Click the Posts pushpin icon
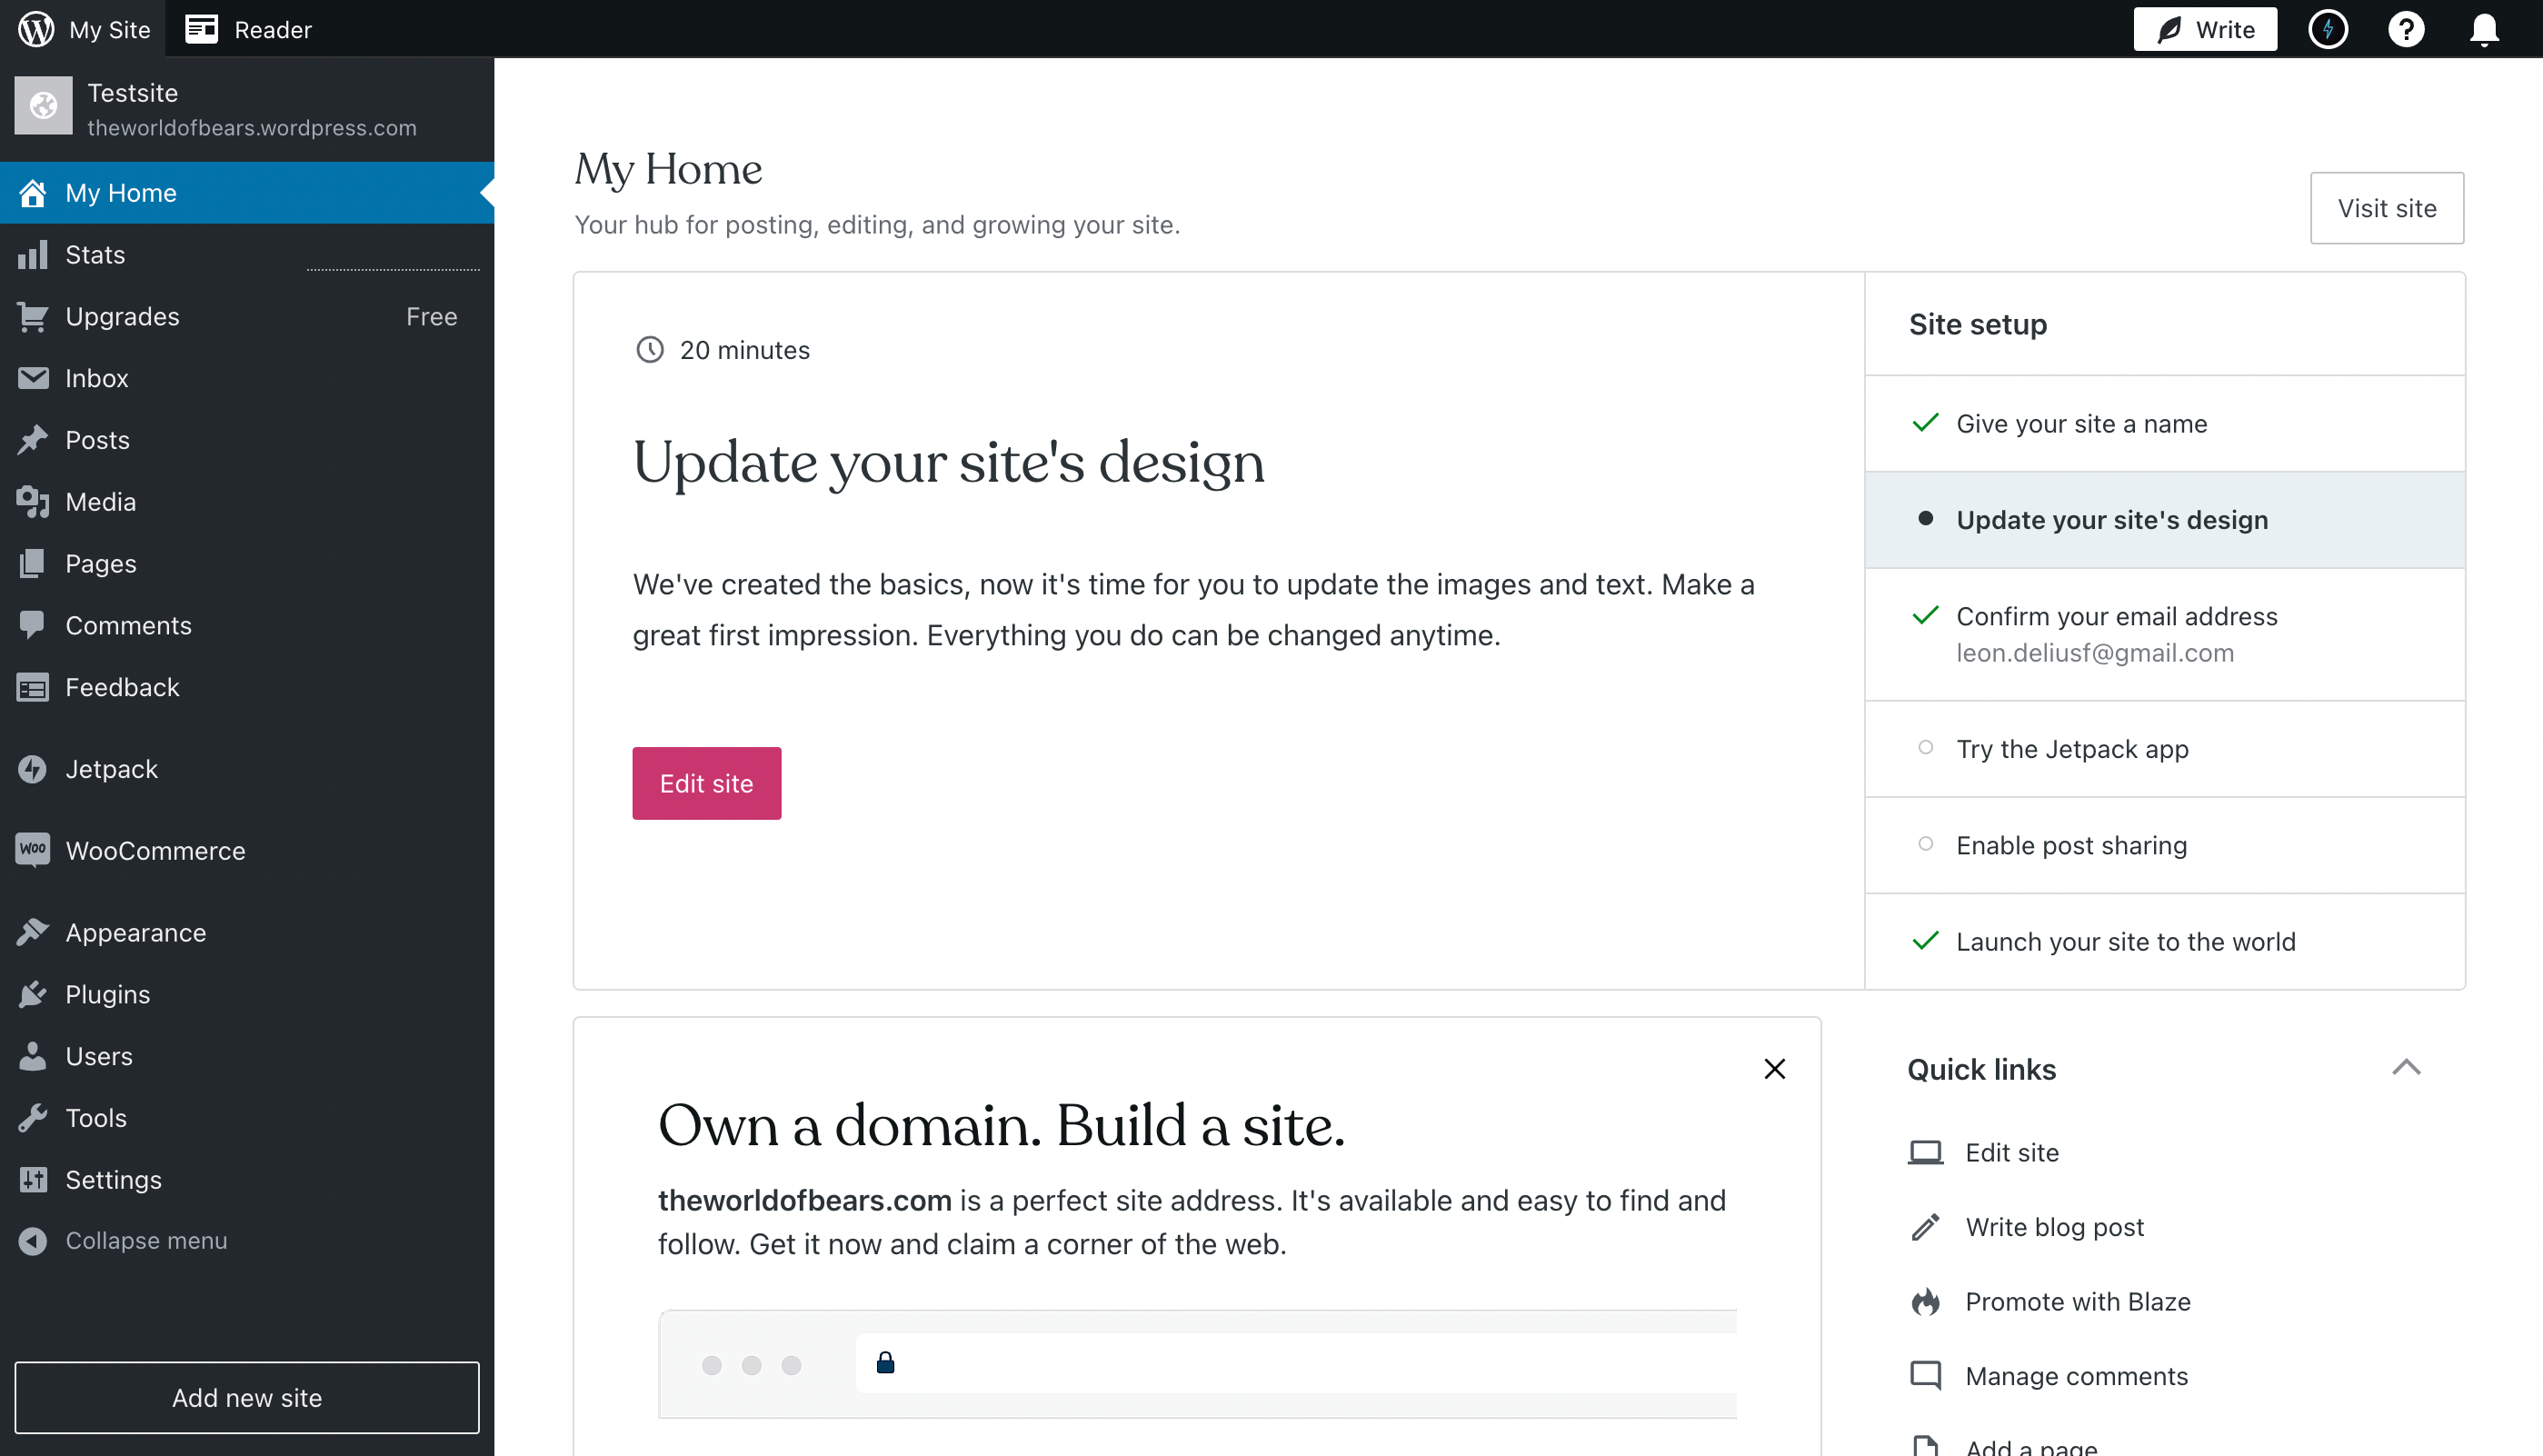The height and width of the screenshot is (1456, 2543). (x=33, y=440)
